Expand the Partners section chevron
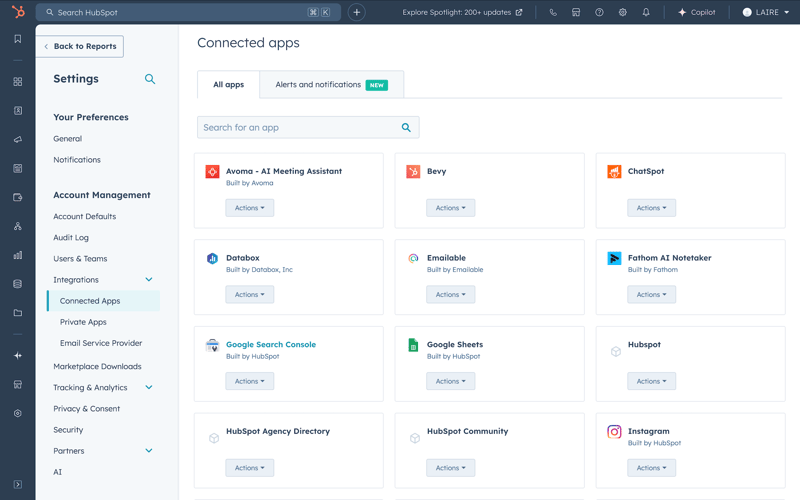This screenshot has width=800, height=500. pyautogui.click(x=148, y=451)
